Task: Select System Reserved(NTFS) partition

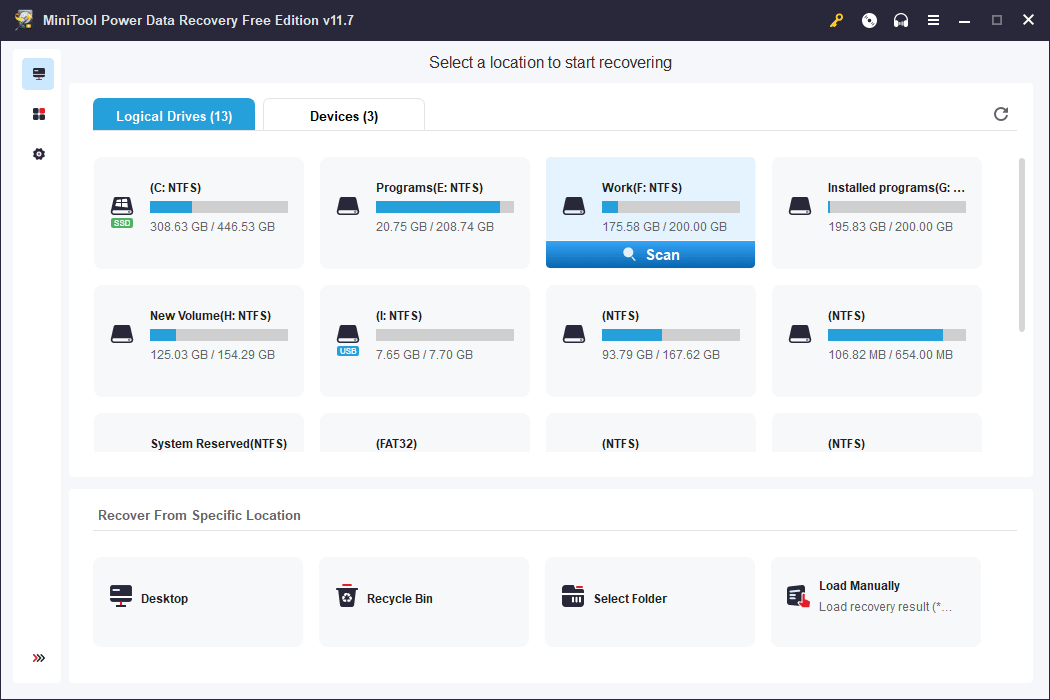Action: coord(219,443)
